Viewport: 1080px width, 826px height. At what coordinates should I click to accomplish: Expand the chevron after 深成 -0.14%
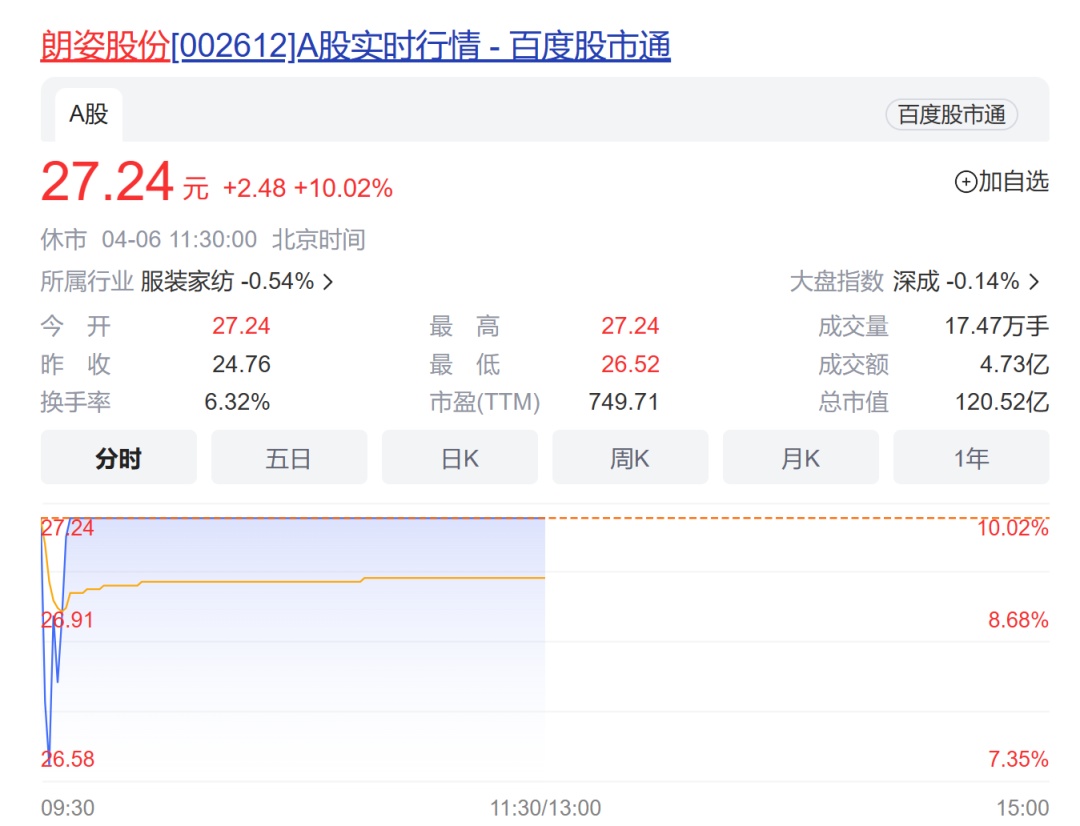pyautogui.click(x=1034, y=282)
